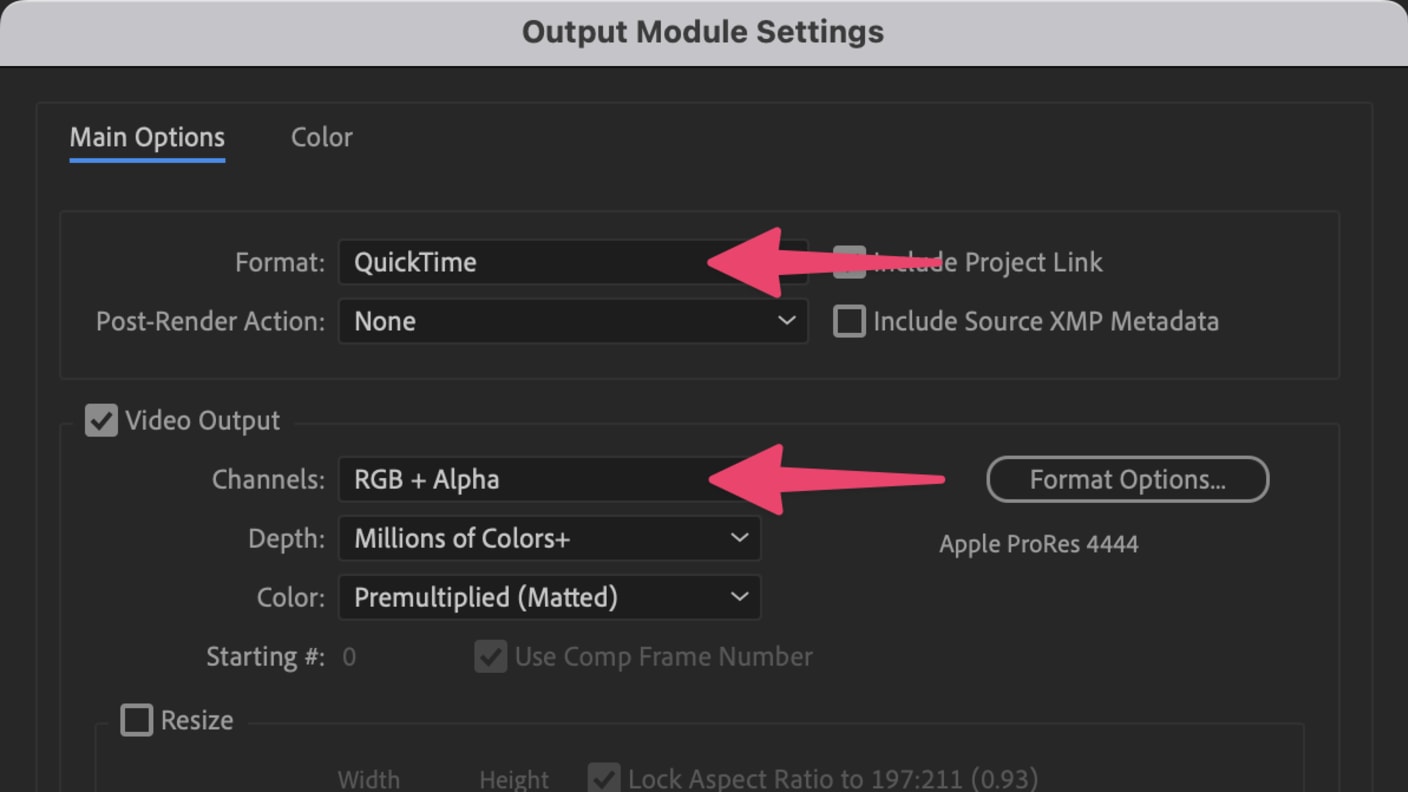Click the Output Module Settings title bar
The height and width of the screenshot is (792, 1408).
pyautogui.click(x=703, y=32)
